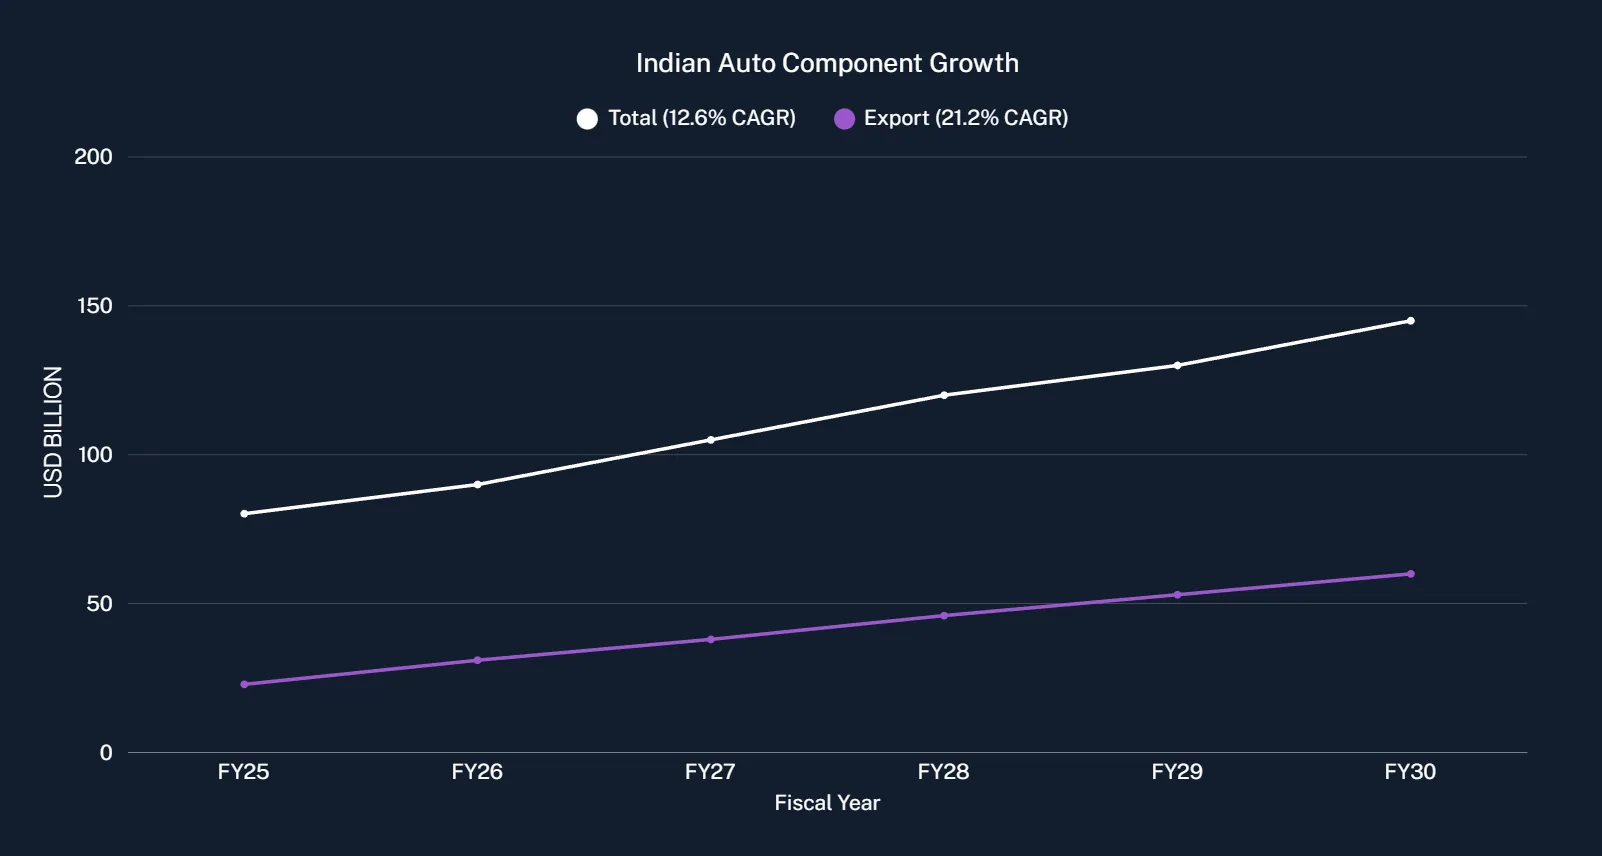
Task: Click the Export line's FY29 data point
Action: click(1177, 595)
